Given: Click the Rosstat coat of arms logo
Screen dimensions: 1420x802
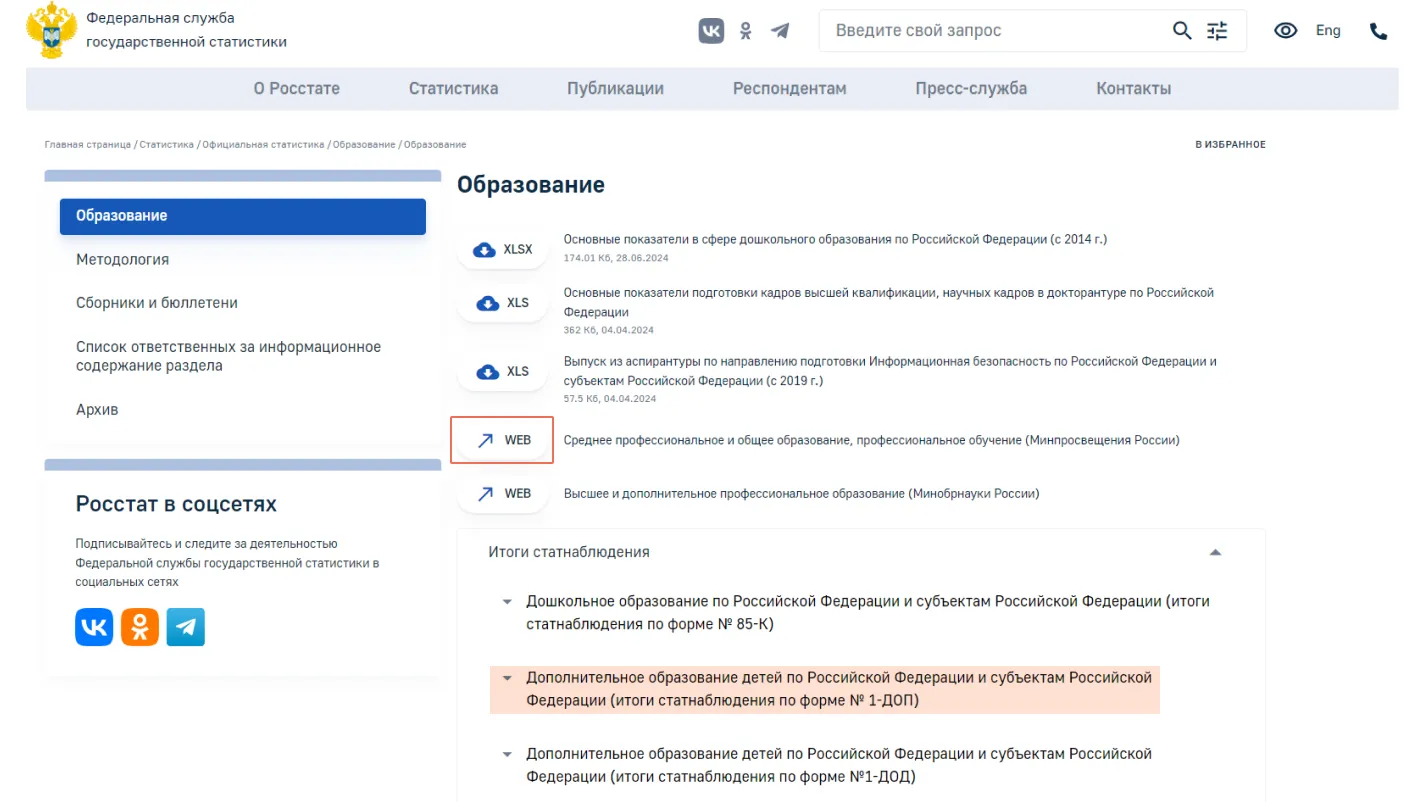Looking at the screenshot, I should 50,31.
